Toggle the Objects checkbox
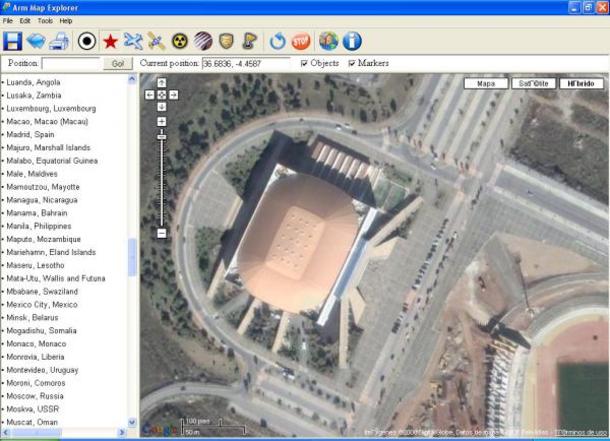 (x=304, y=63)
